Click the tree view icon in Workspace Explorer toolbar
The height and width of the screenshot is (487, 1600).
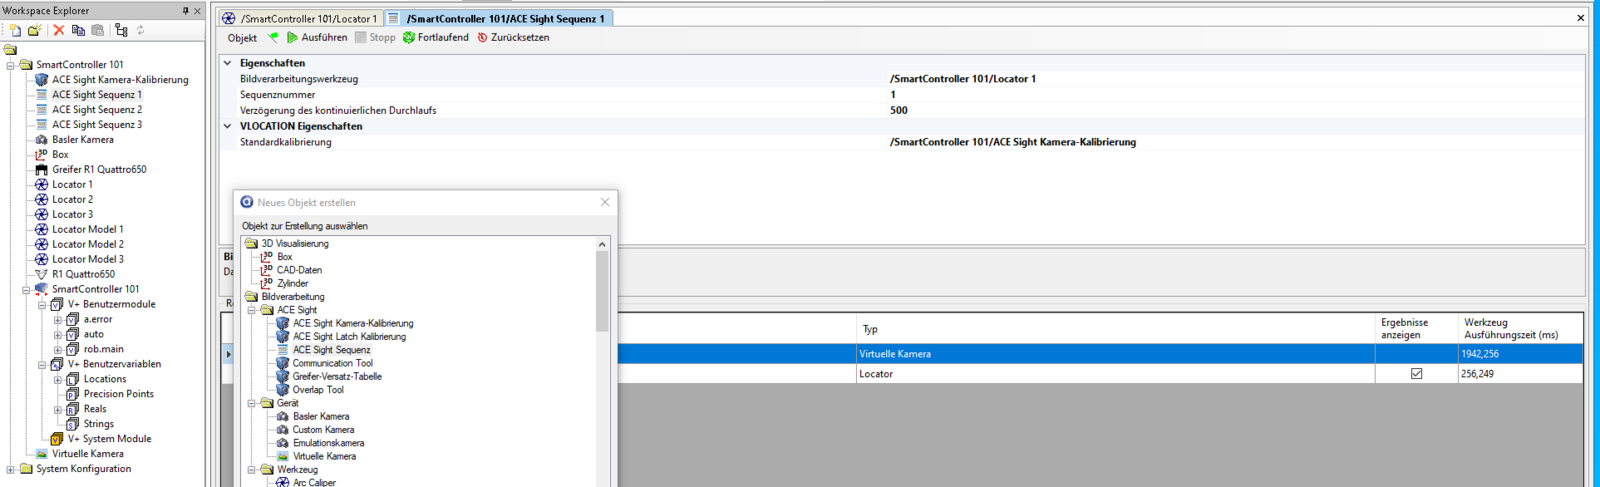click(121, 30)
